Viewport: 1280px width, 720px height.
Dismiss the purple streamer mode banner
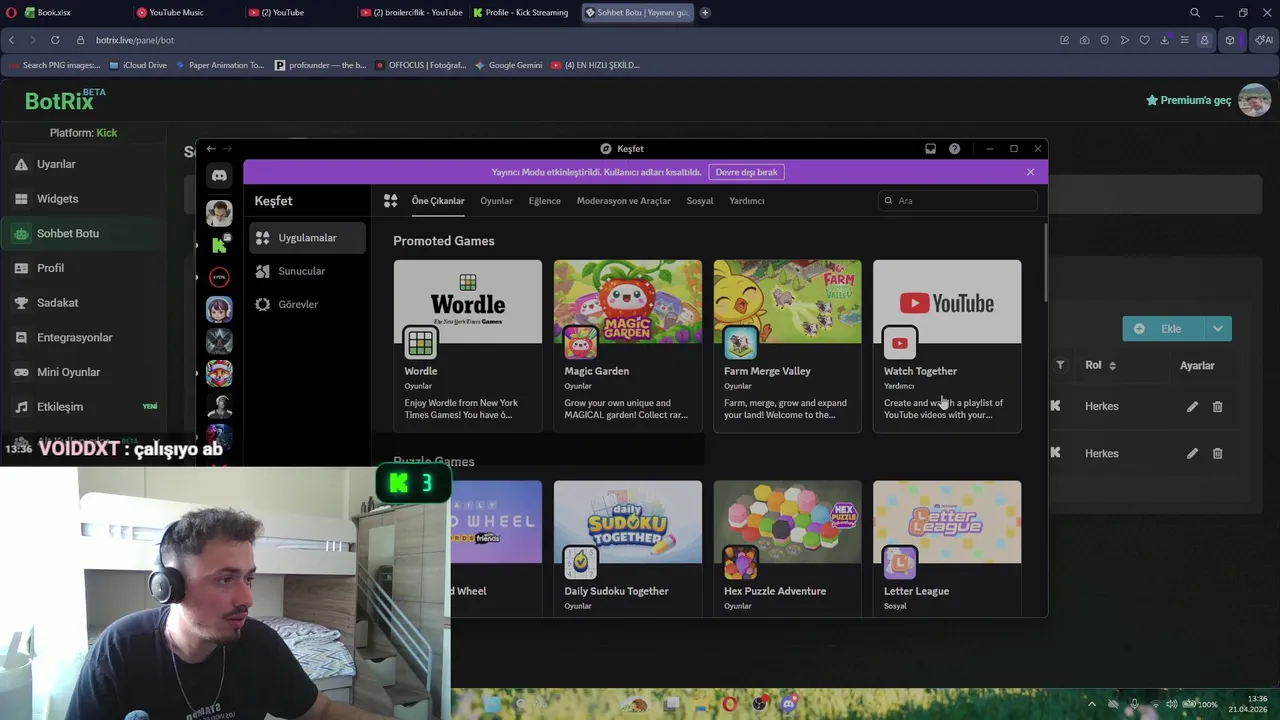click(1030, 172)
